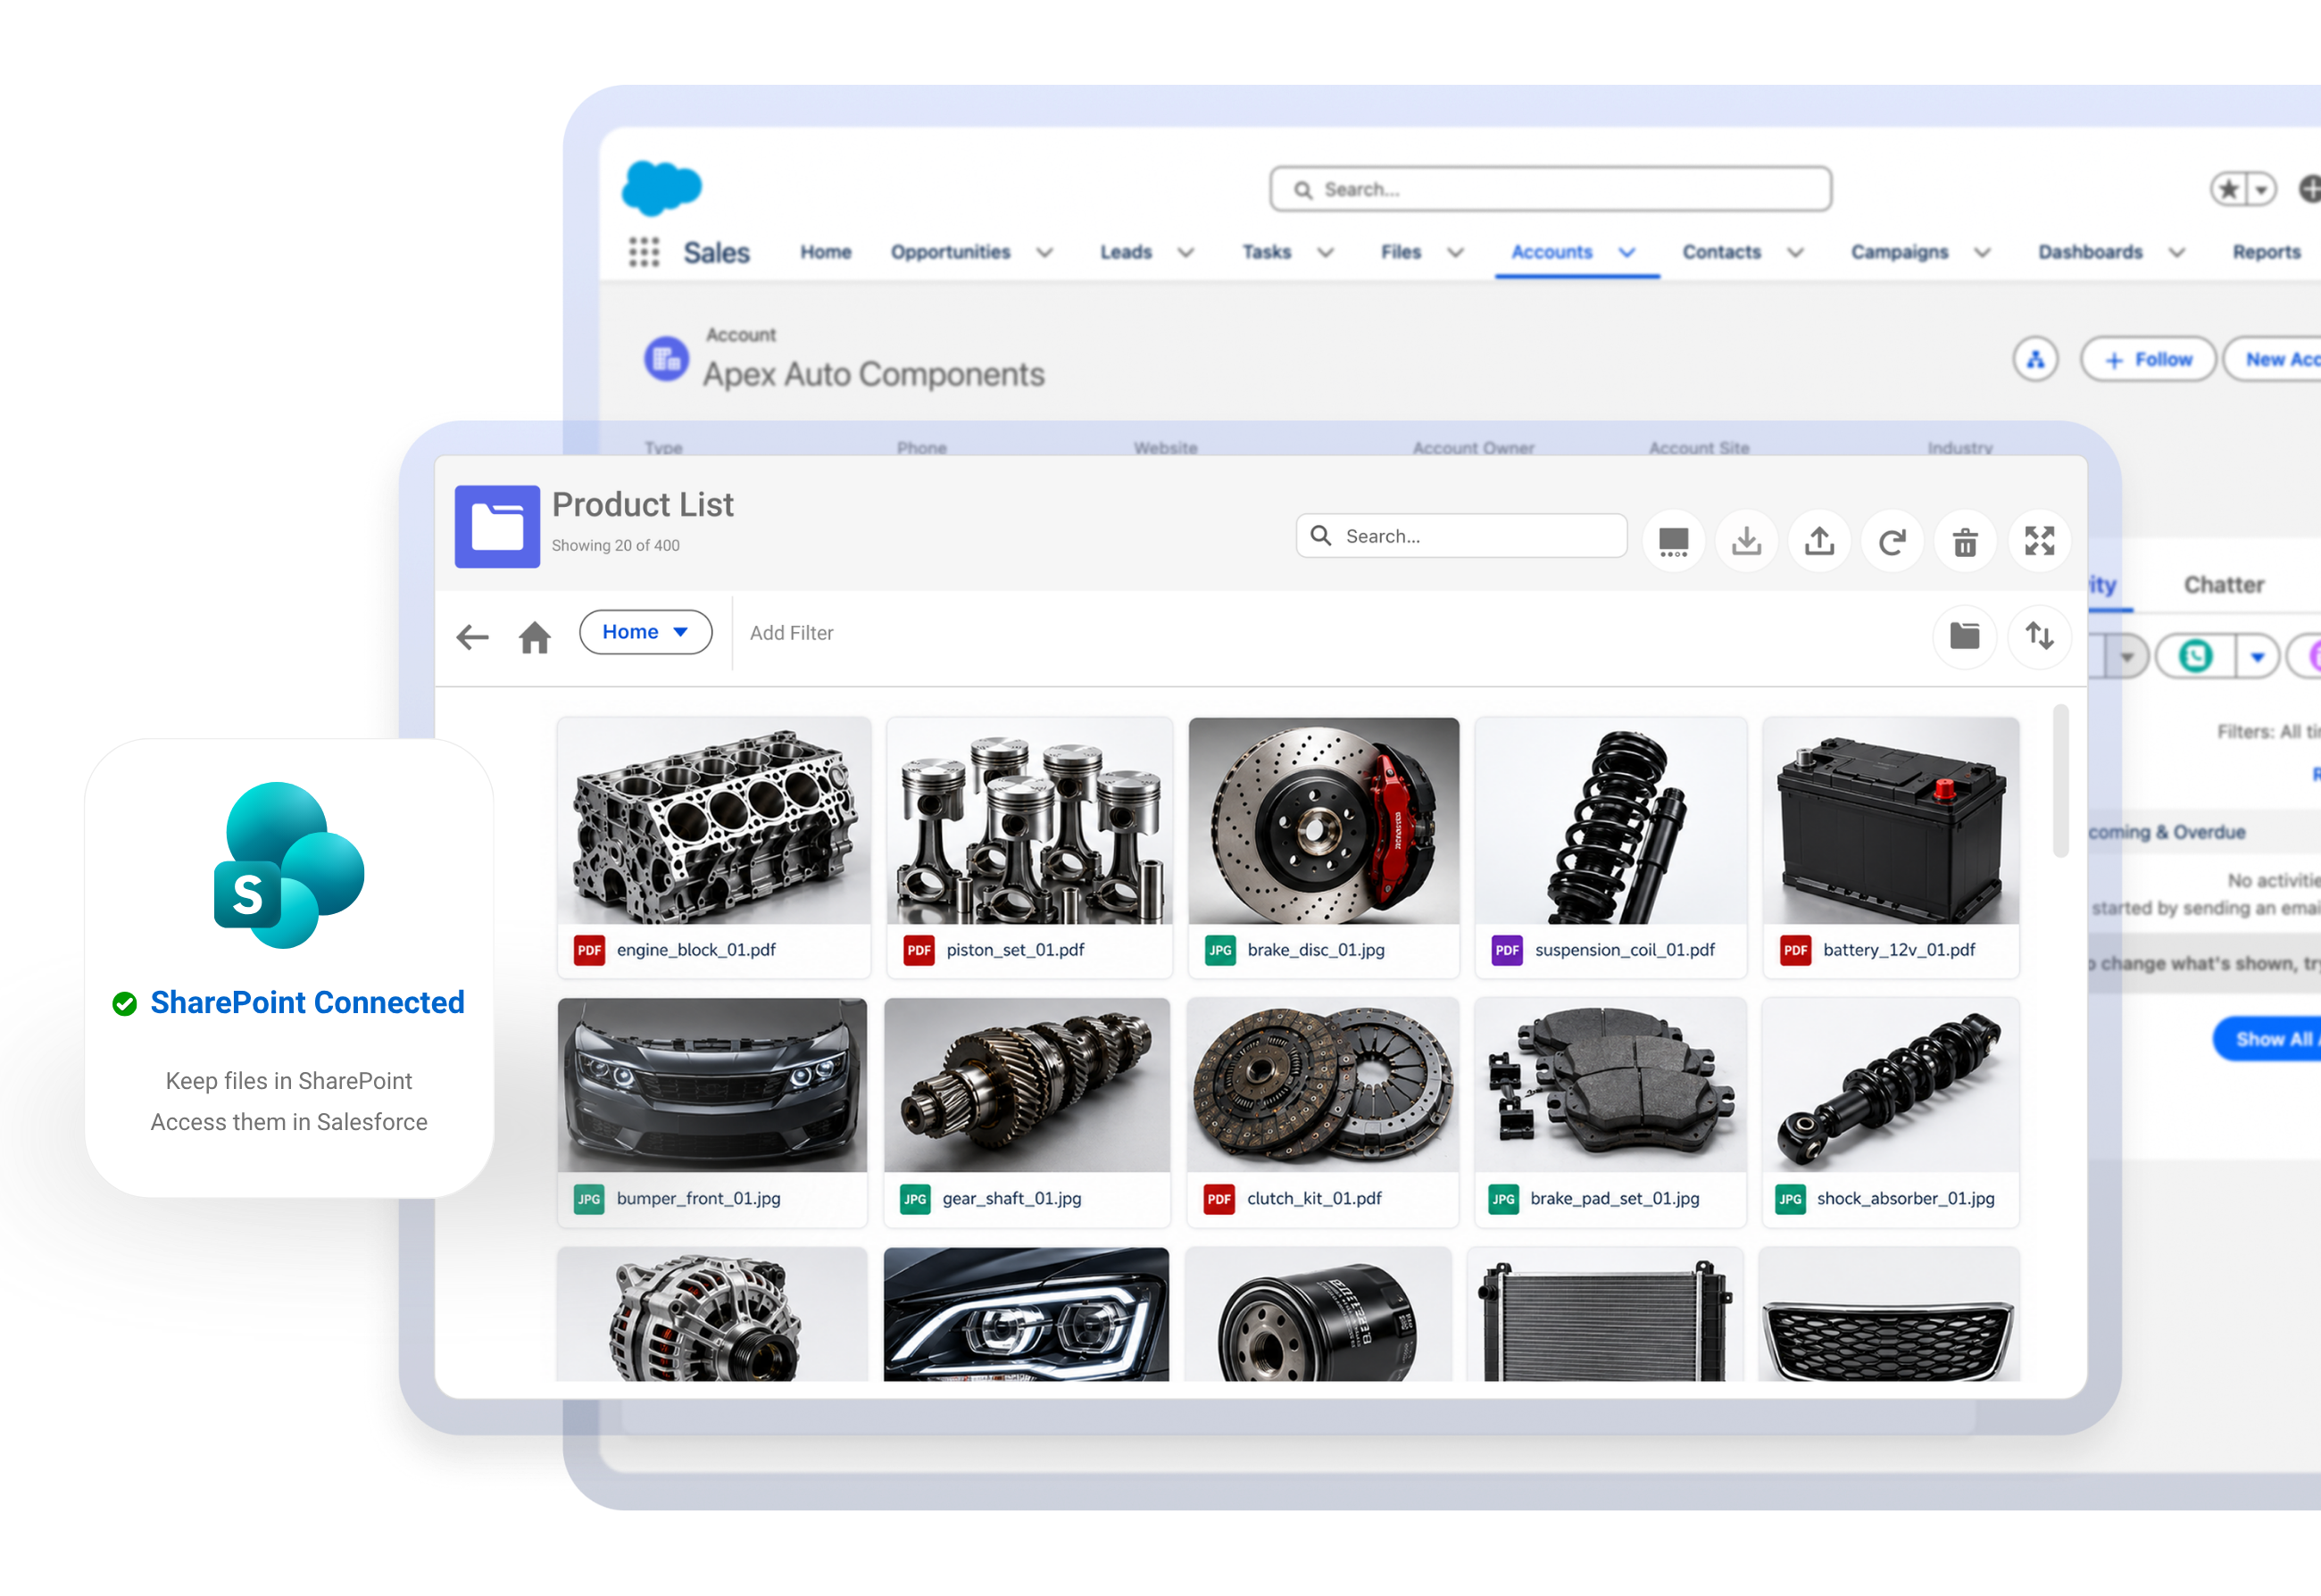This screenshot has width=2321, height=1596.
Task: Click the log a call phone icon
Action: pos(2196,656)
